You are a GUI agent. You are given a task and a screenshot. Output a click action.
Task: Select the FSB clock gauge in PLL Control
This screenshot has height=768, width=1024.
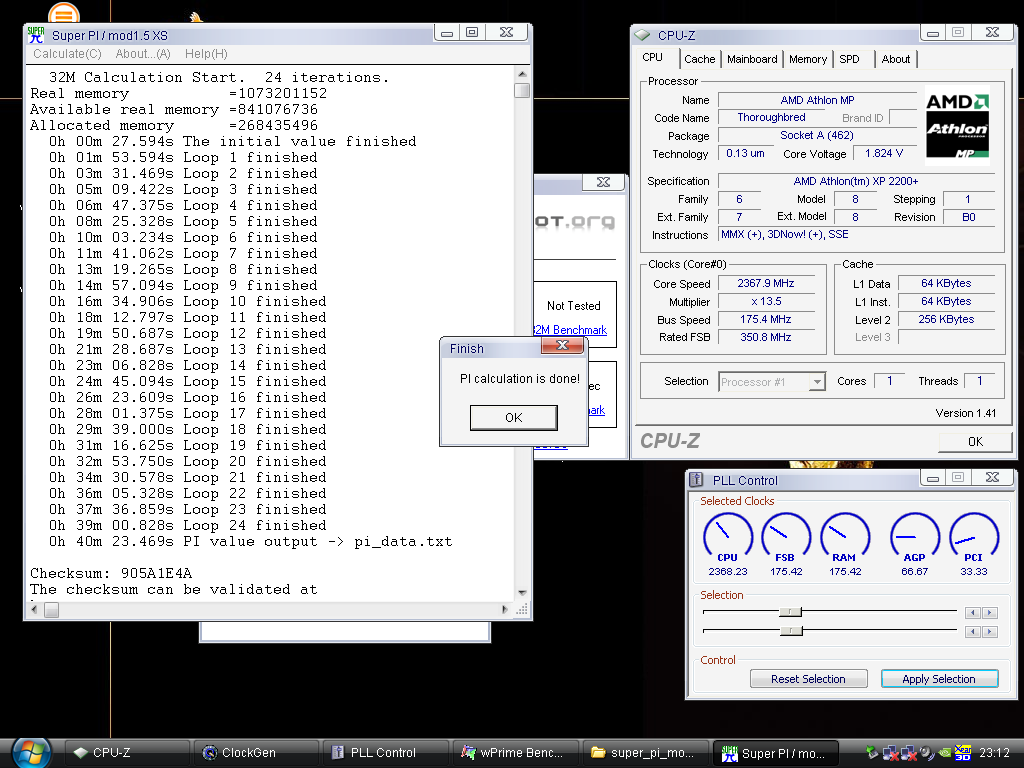pos(786,537)
